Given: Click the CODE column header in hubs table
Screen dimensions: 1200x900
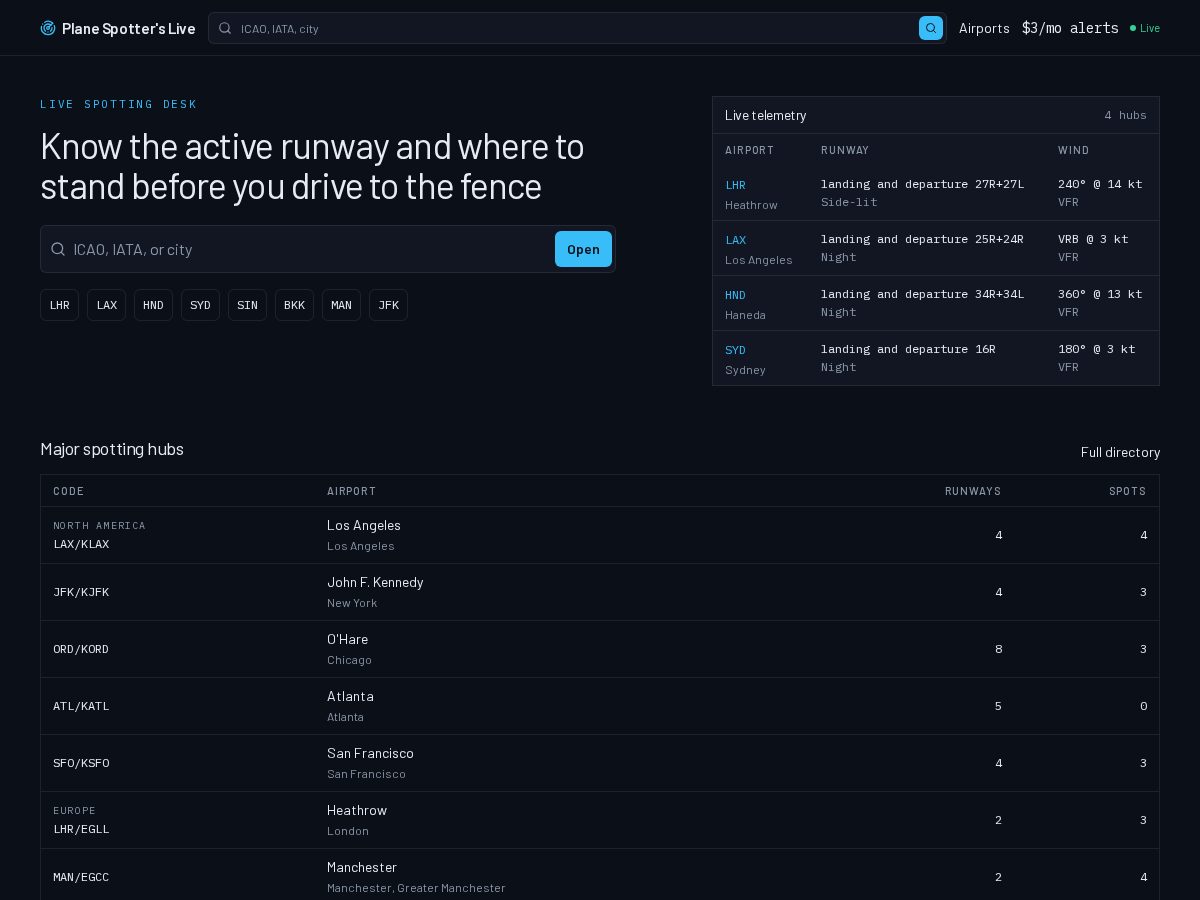Looking at the screenshot, I should tap(69, 491).
